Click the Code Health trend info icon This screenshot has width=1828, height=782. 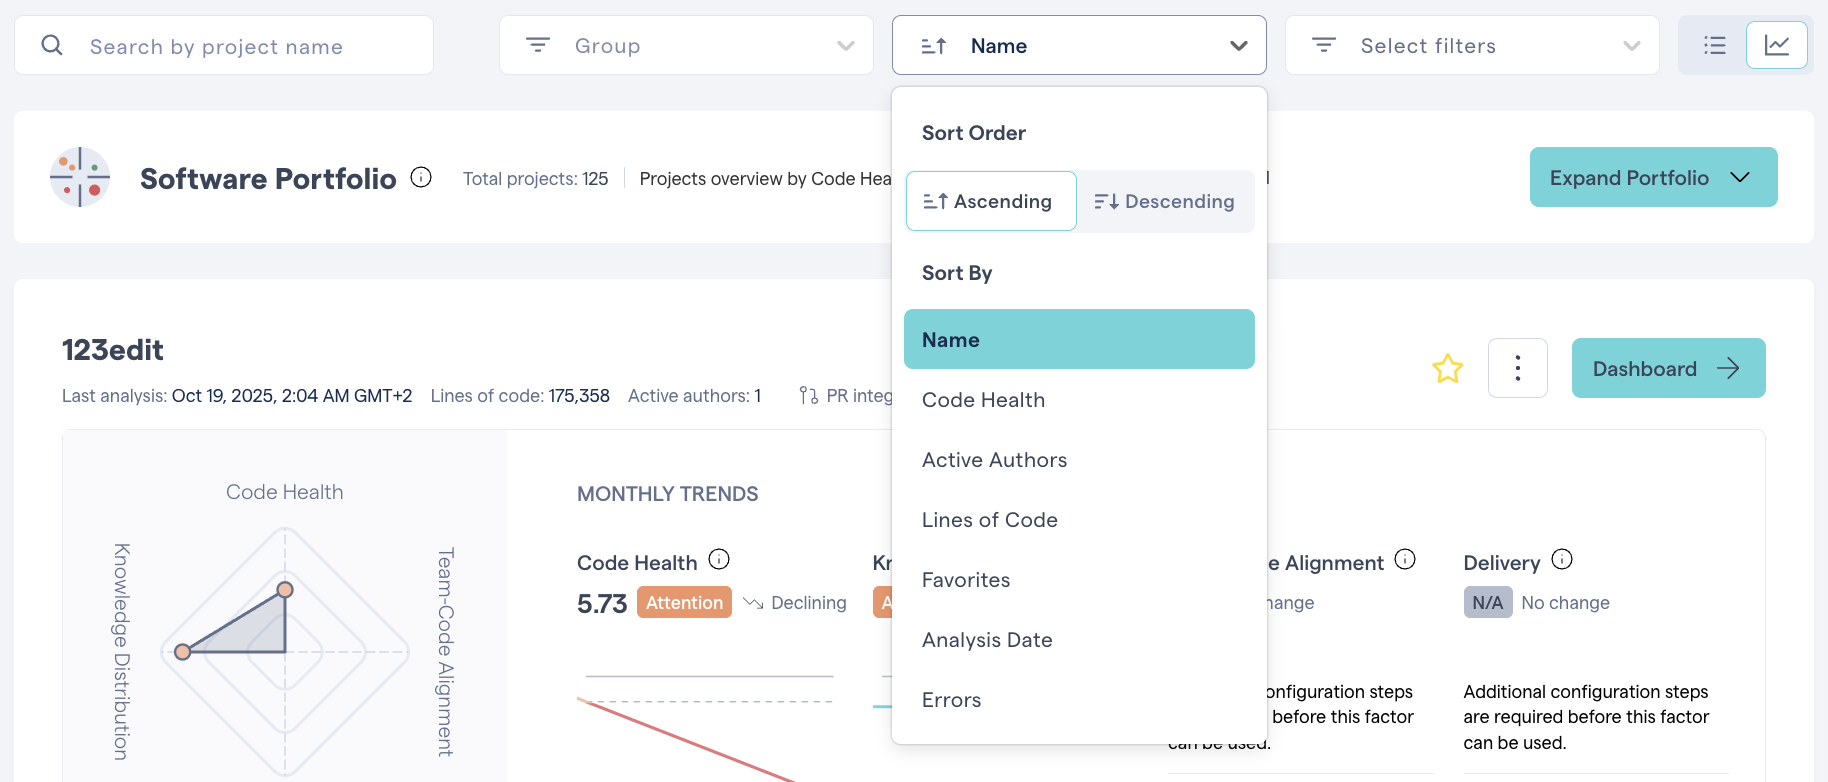point(719,559)
